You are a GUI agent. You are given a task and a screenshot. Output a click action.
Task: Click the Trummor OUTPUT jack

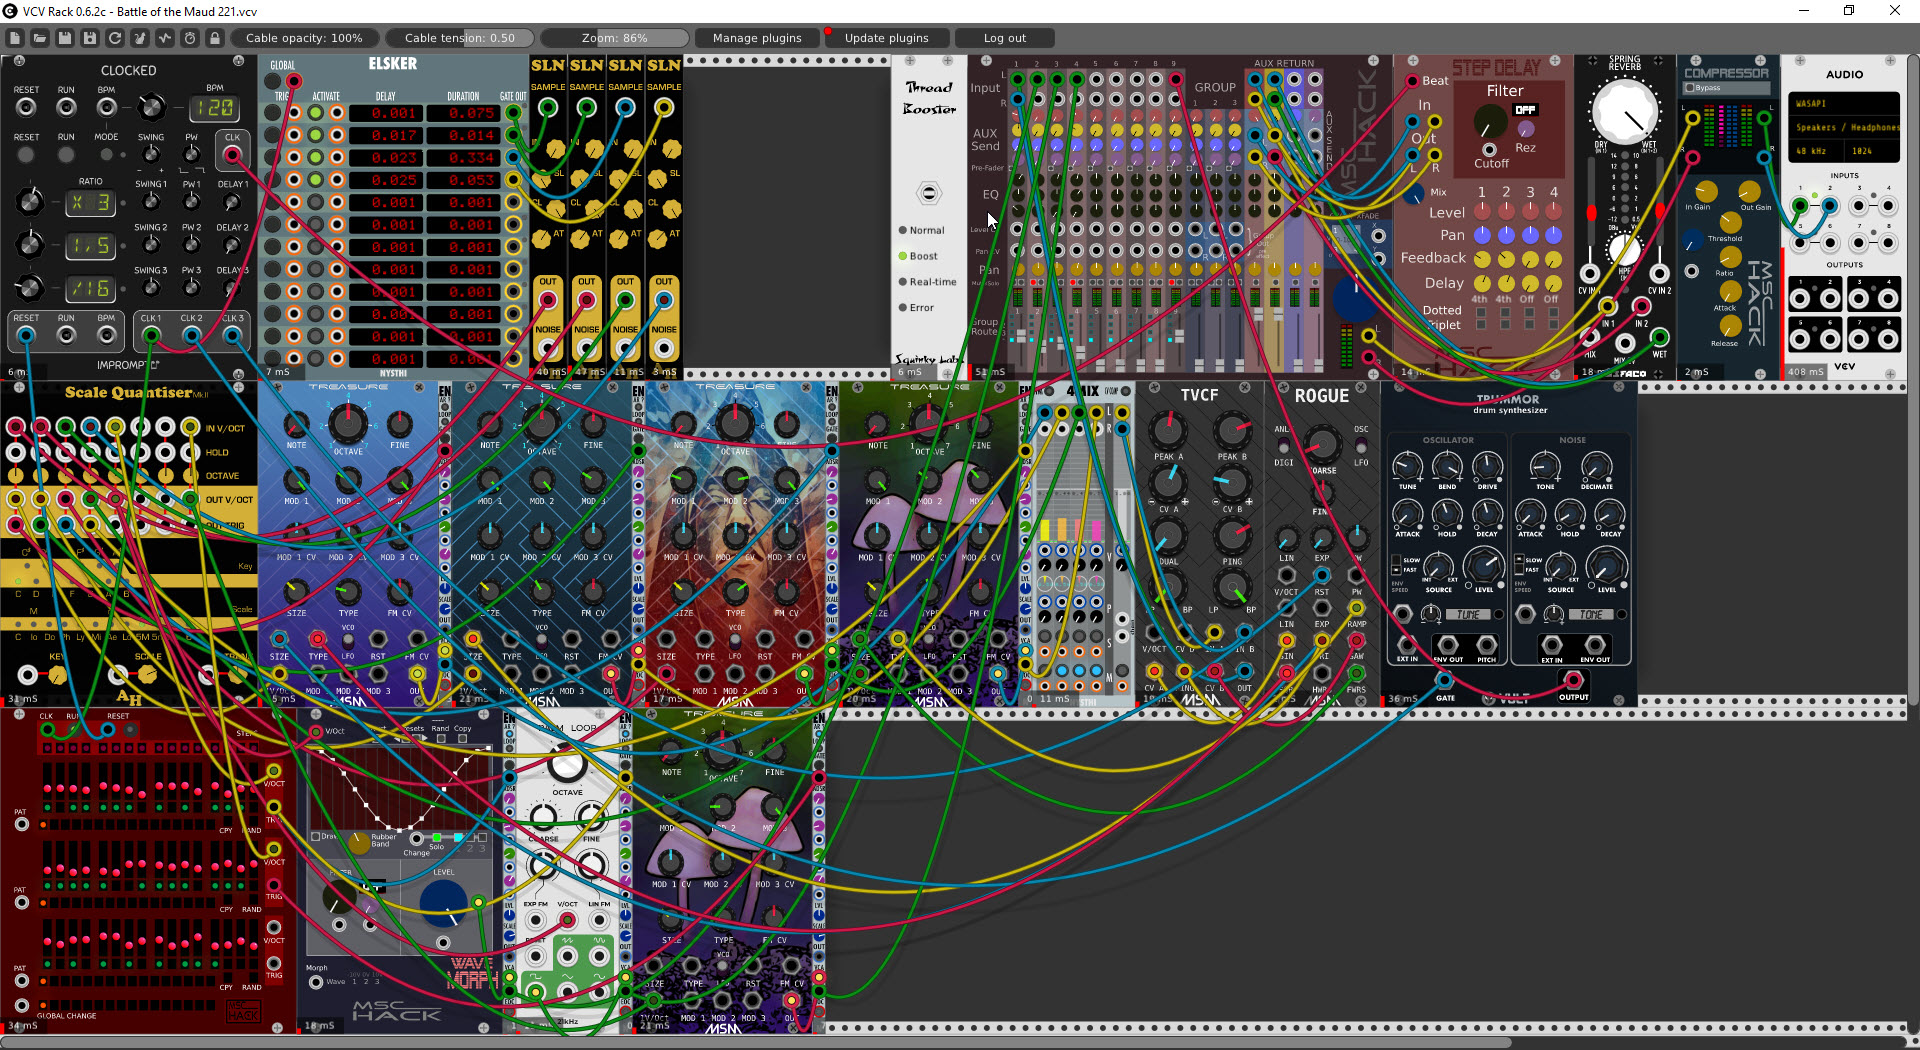(1573, 680)
